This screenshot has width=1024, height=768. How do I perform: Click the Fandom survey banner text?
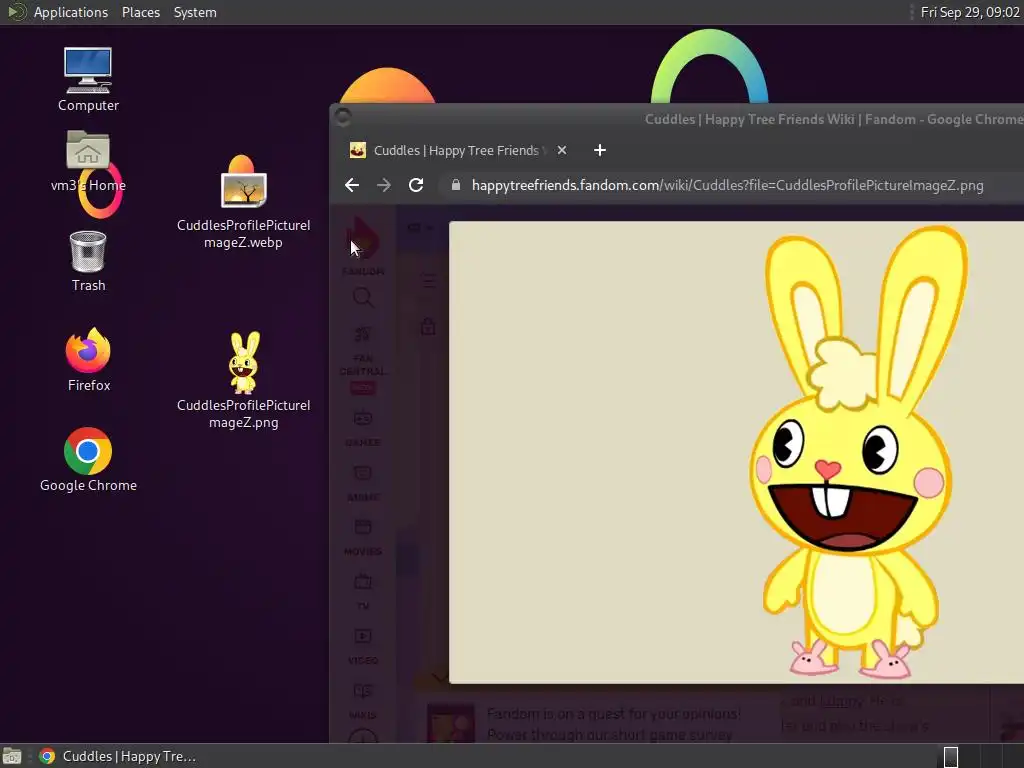pyautogui.click(x=614, y=724)
